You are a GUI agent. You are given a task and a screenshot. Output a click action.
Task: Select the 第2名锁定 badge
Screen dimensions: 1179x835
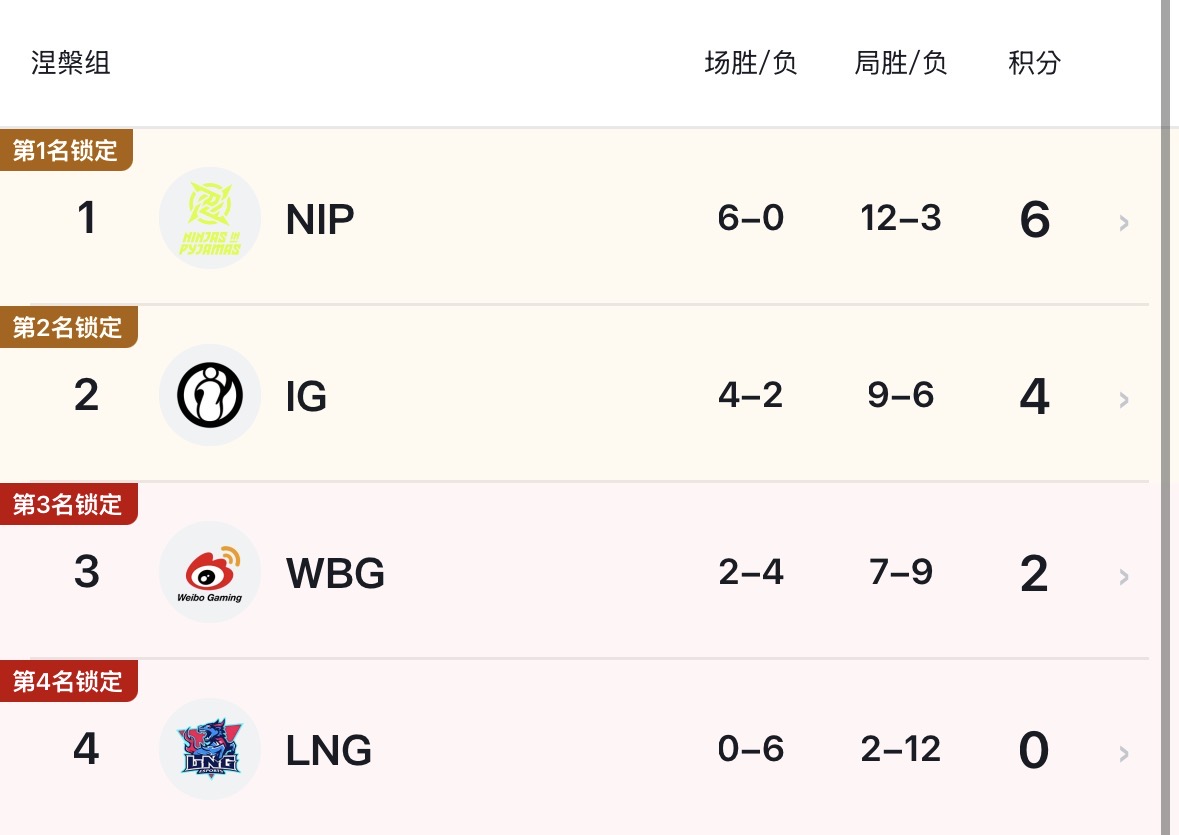point(68,327)
